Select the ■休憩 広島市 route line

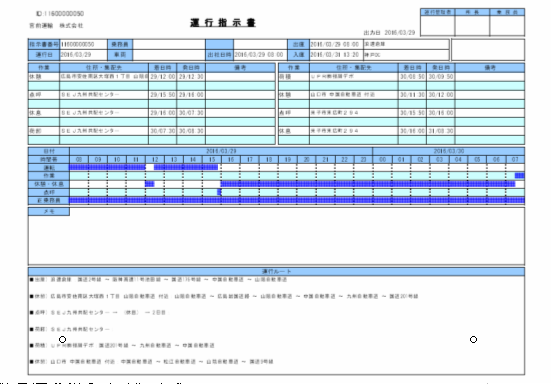coord(224,296)
